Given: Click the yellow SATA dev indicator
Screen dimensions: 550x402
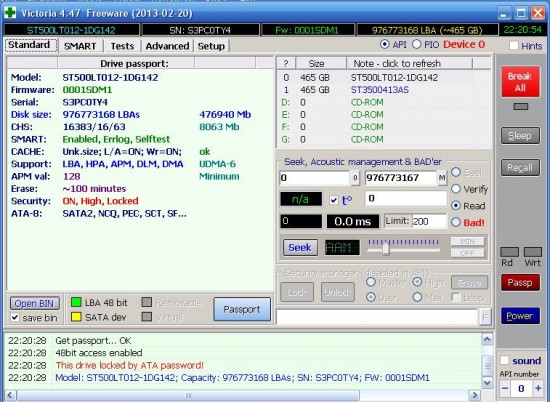Looking at the screenshot, I should (x=76, y=317).
